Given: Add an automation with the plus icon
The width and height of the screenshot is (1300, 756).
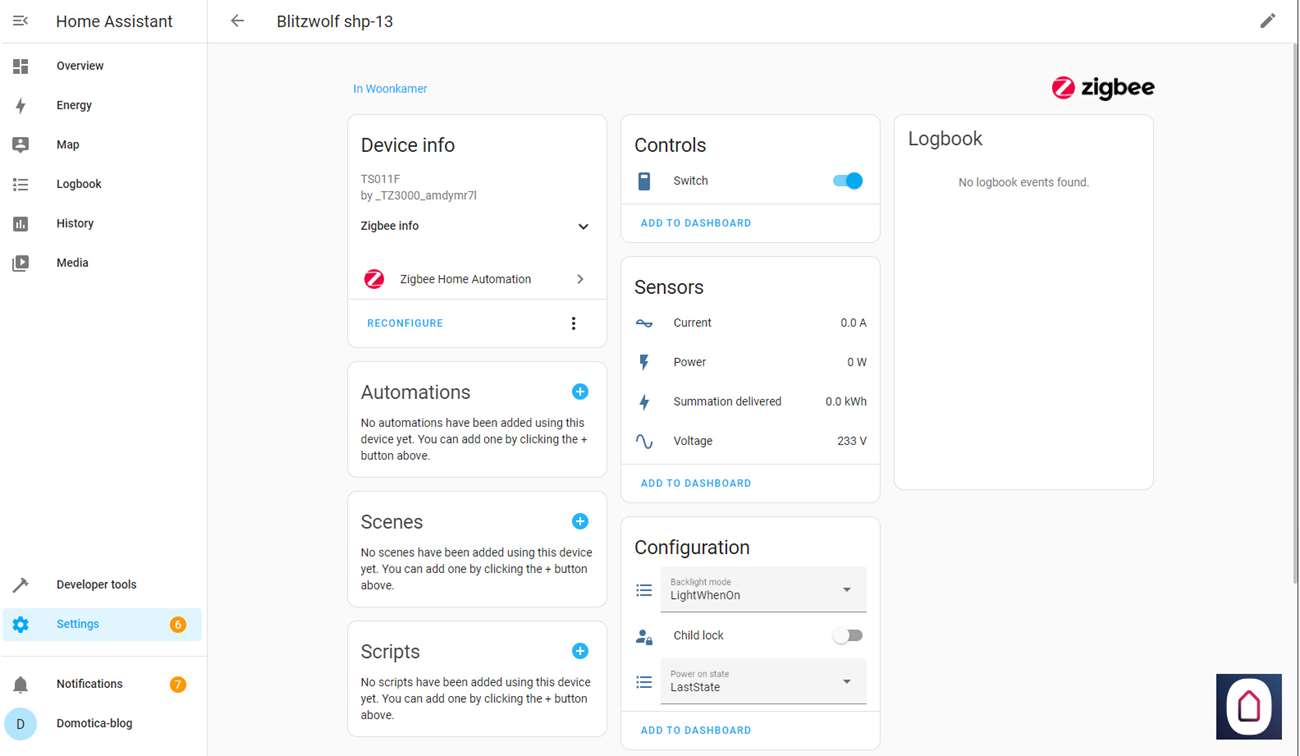Looking at the screenshot, I should (x=580, y=392).
